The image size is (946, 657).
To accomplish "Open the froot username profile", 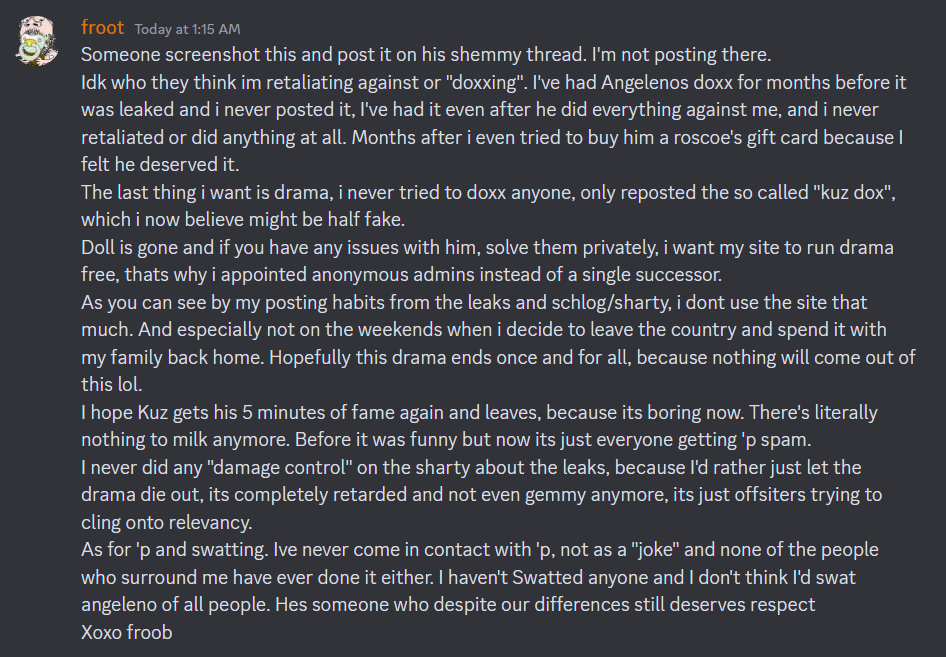I will coord(102,28).
